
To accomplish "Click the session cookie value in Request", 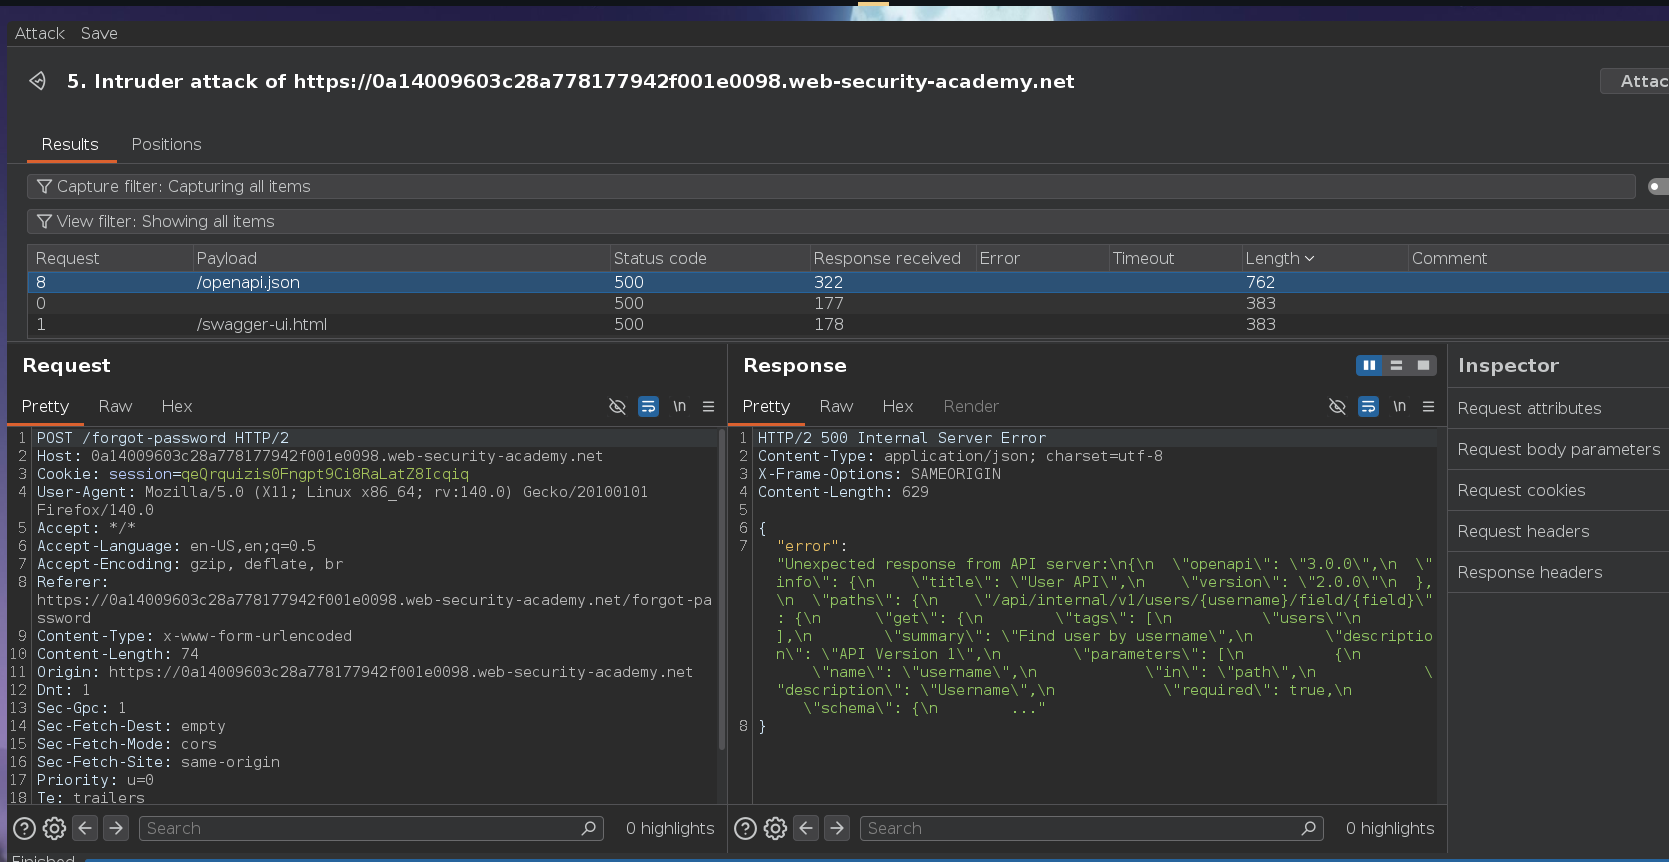I will 325,474.
